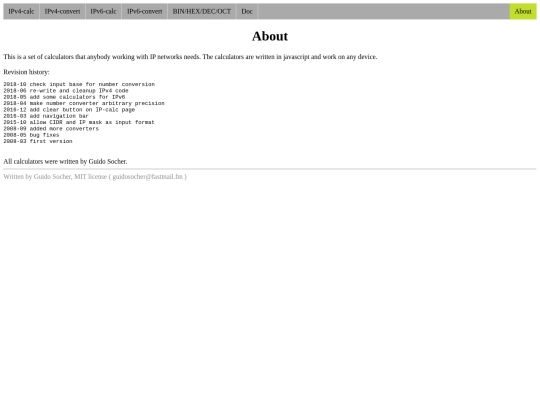The image size is (540, 405).
Task: Click 'All calculators were written by Guido Socher.'
Action: (x=65, y=162)
